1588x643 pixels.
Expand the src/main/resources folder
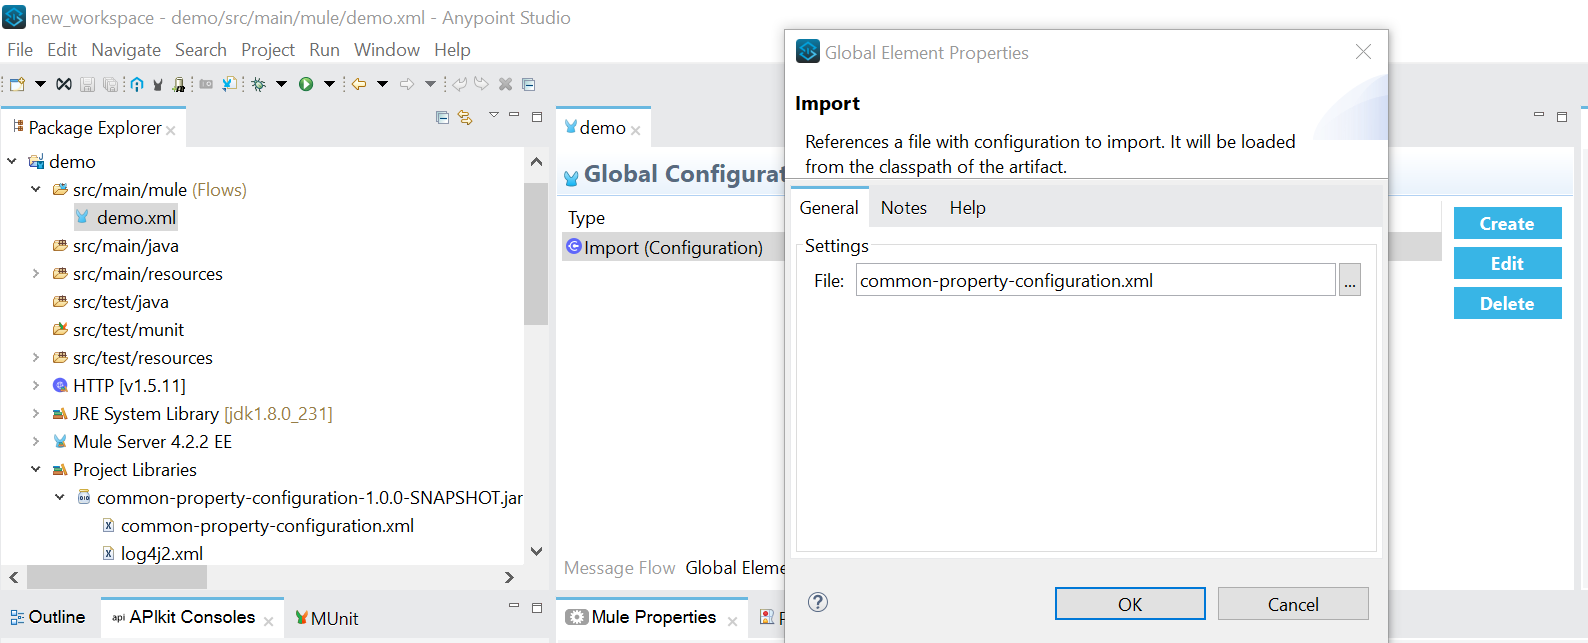36,273
